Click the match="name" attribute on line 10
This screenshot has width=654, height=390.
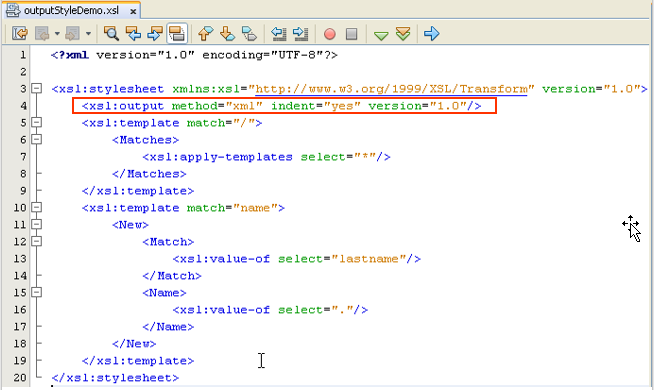point(232,208)
